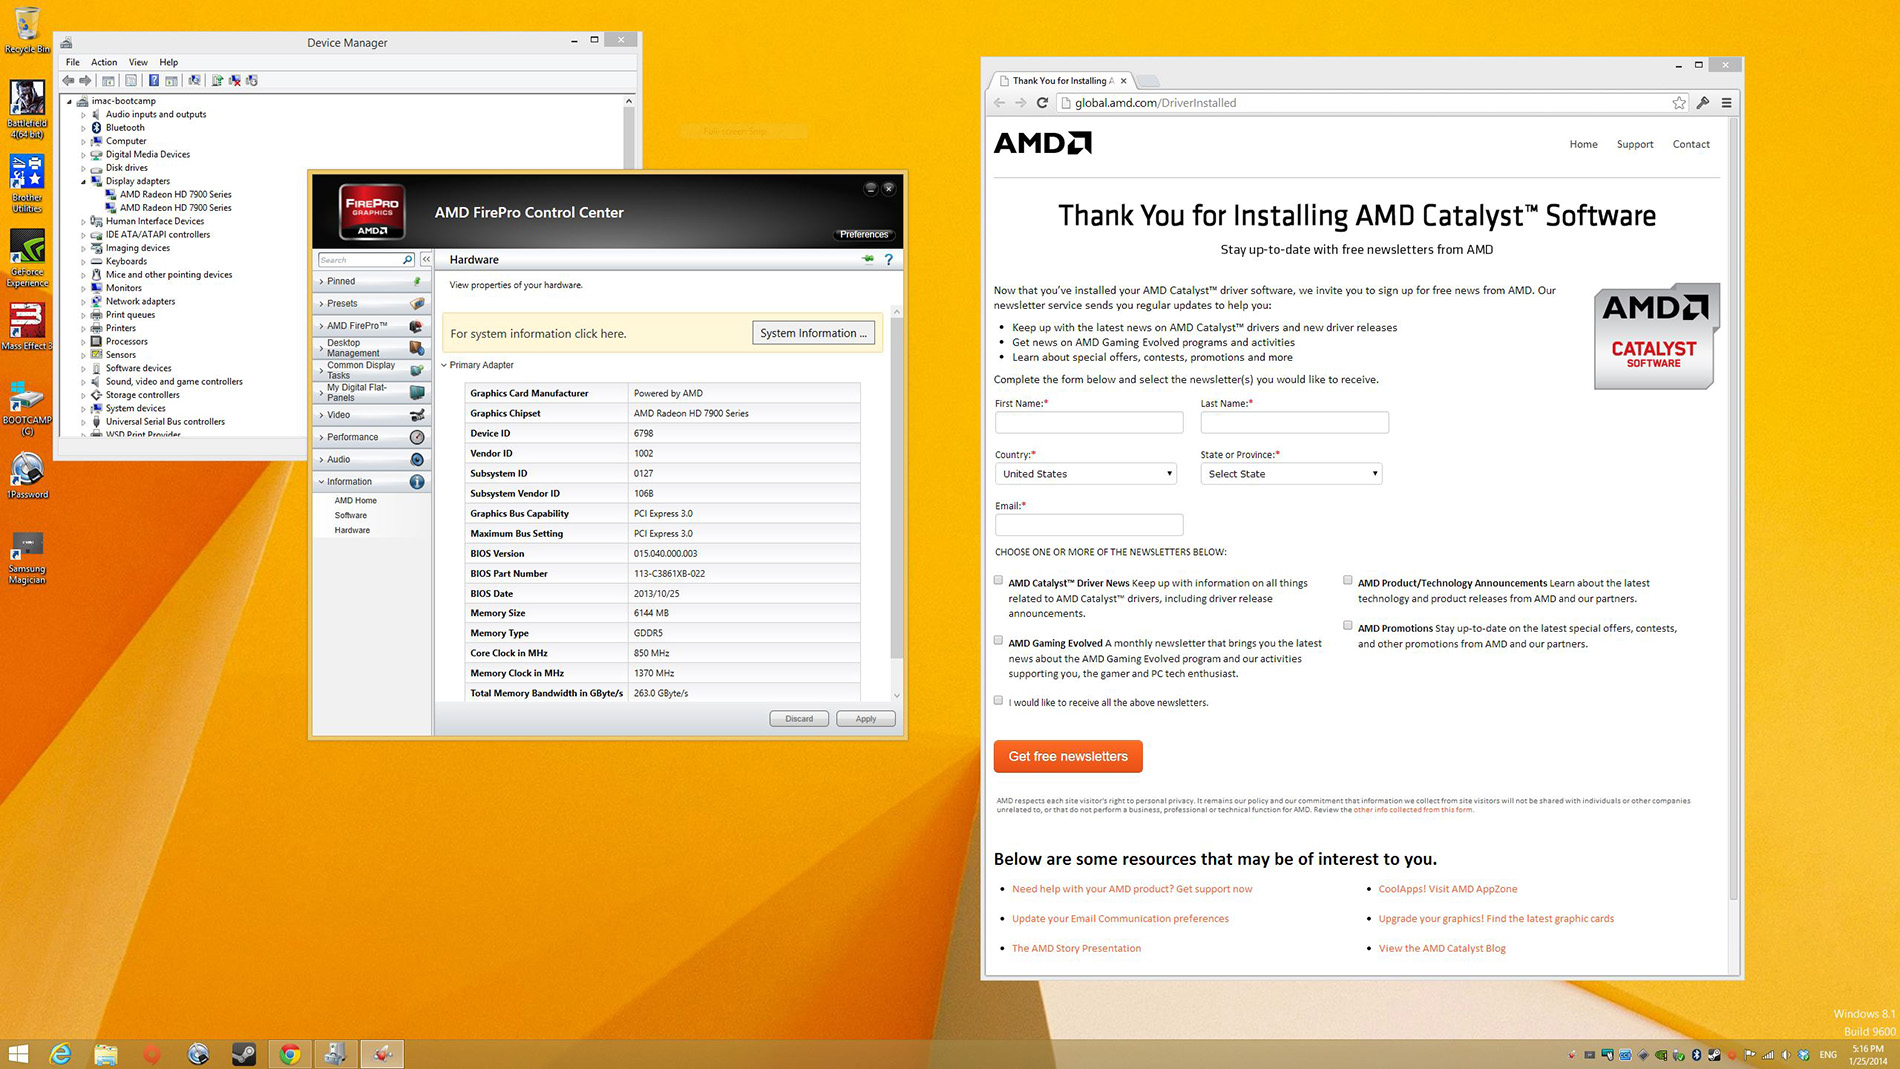This screenshot has height=1069, width=1900.
Task: Expand the Presets section in FirePro sidebar
Action: pyautogui.click(x=371, y=303)
